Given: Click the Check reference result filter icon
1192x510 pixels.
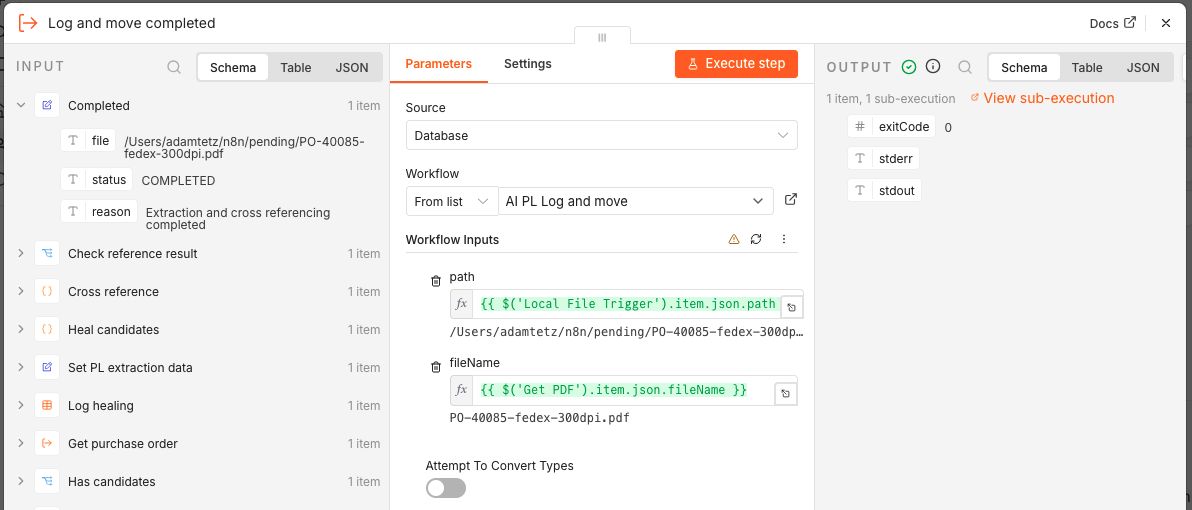Looking at the screenshot, I should pyautogui.click(x=47, y=253).
